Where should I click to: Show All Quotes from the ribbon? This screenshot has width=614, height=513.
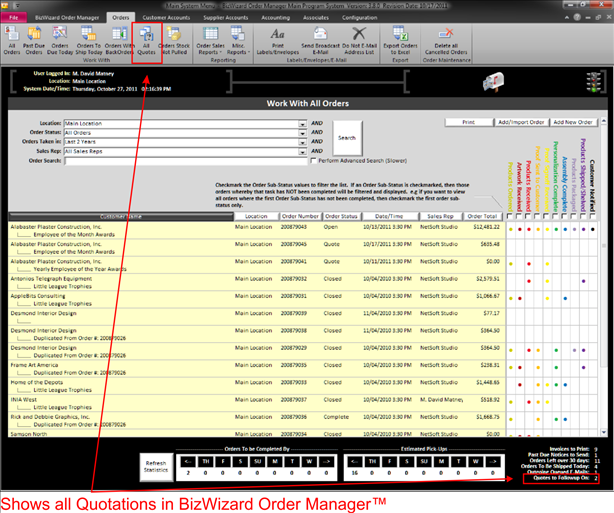click(x=146, y=40)
